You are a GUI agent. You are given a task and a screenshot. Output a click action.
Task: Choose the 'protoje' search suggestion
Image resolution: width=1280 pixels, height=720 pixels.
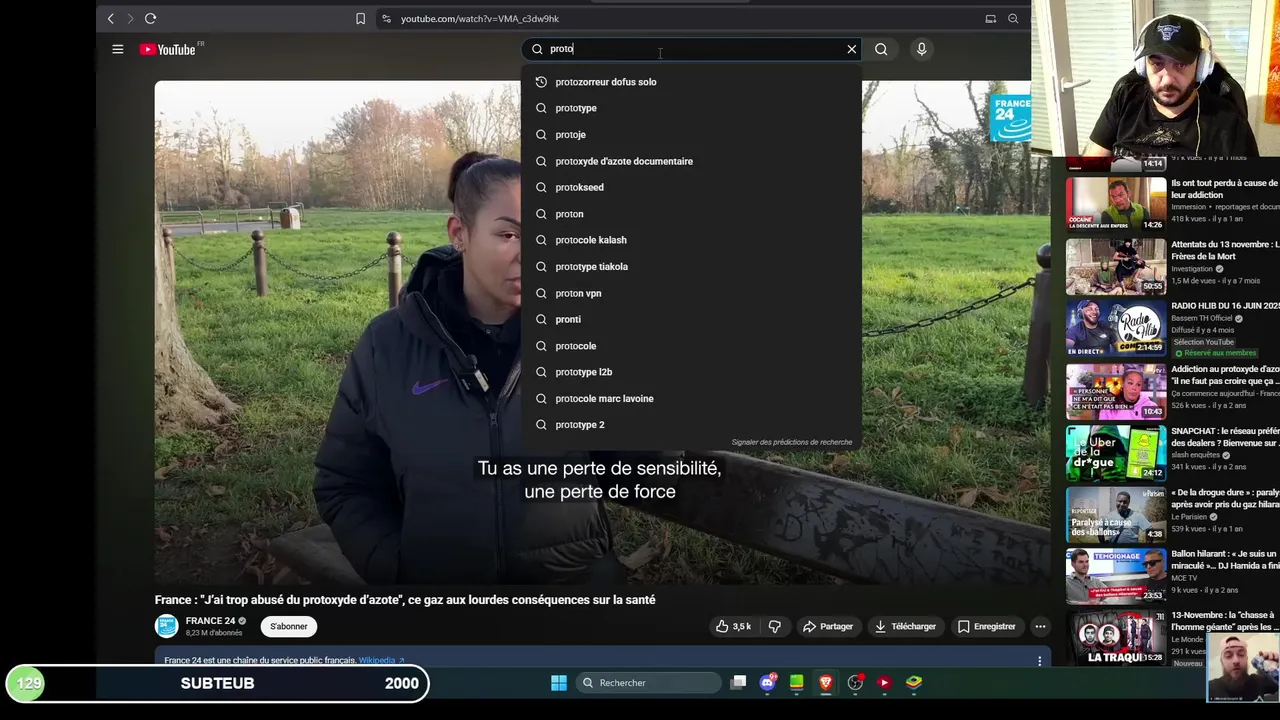coord(691,135)
